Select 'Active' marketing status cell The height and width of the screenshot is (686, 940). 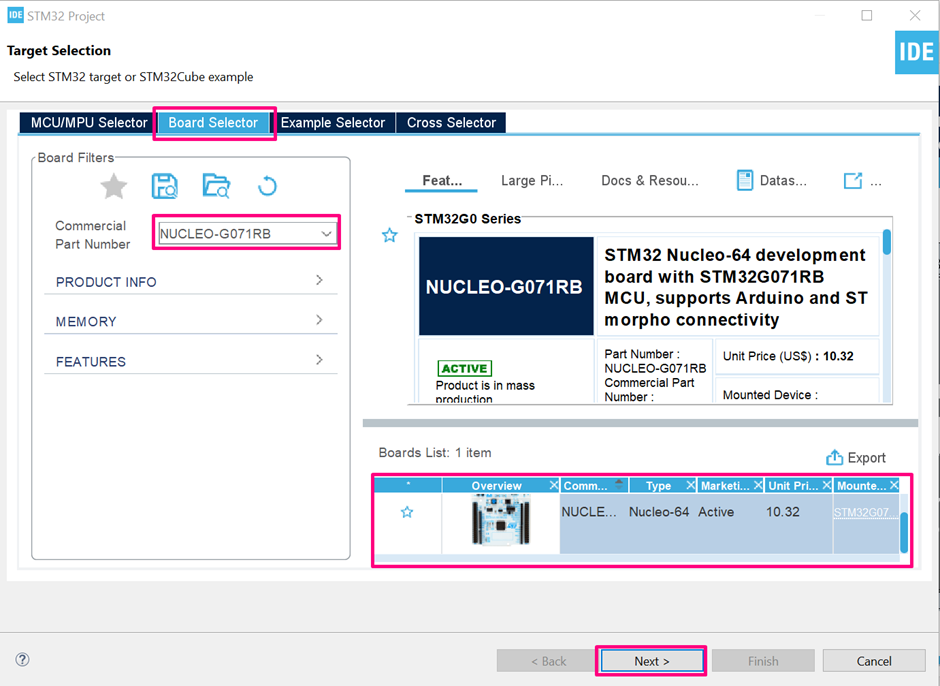716,512
